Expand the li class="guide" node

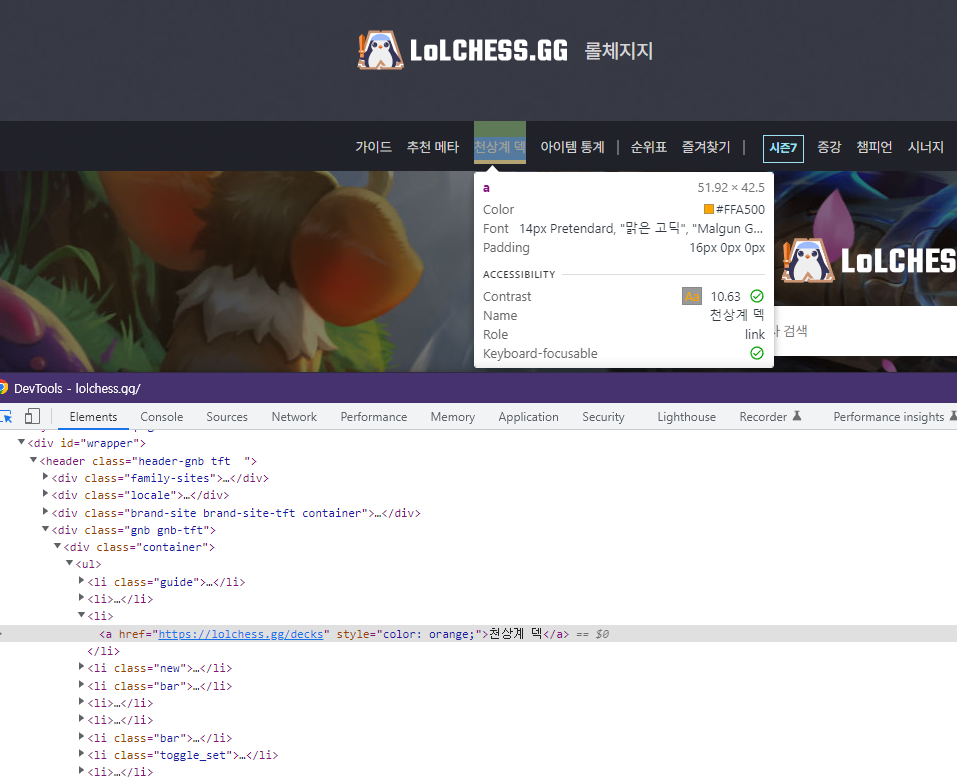(81, 580)
